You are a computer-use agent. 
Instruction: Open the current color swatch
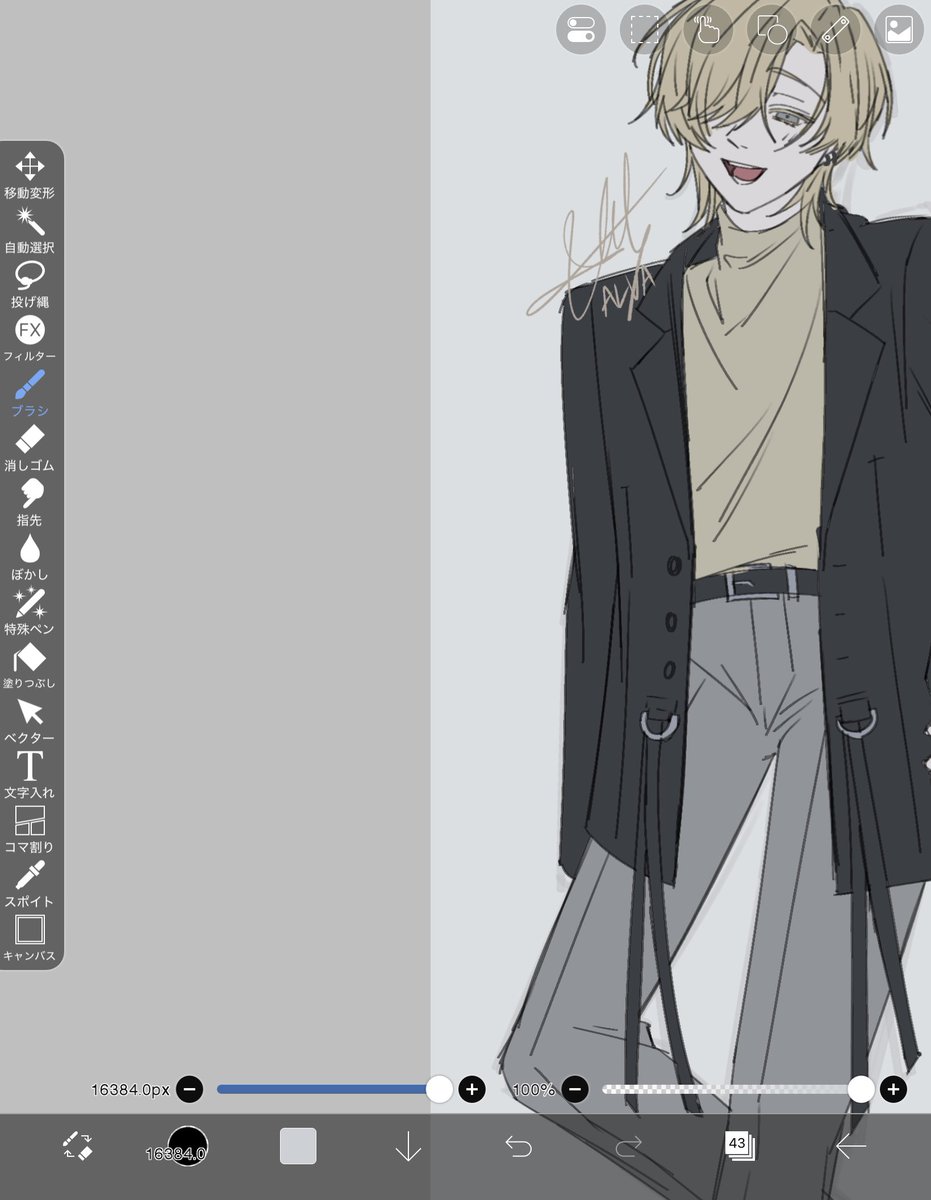[298, 1146]
